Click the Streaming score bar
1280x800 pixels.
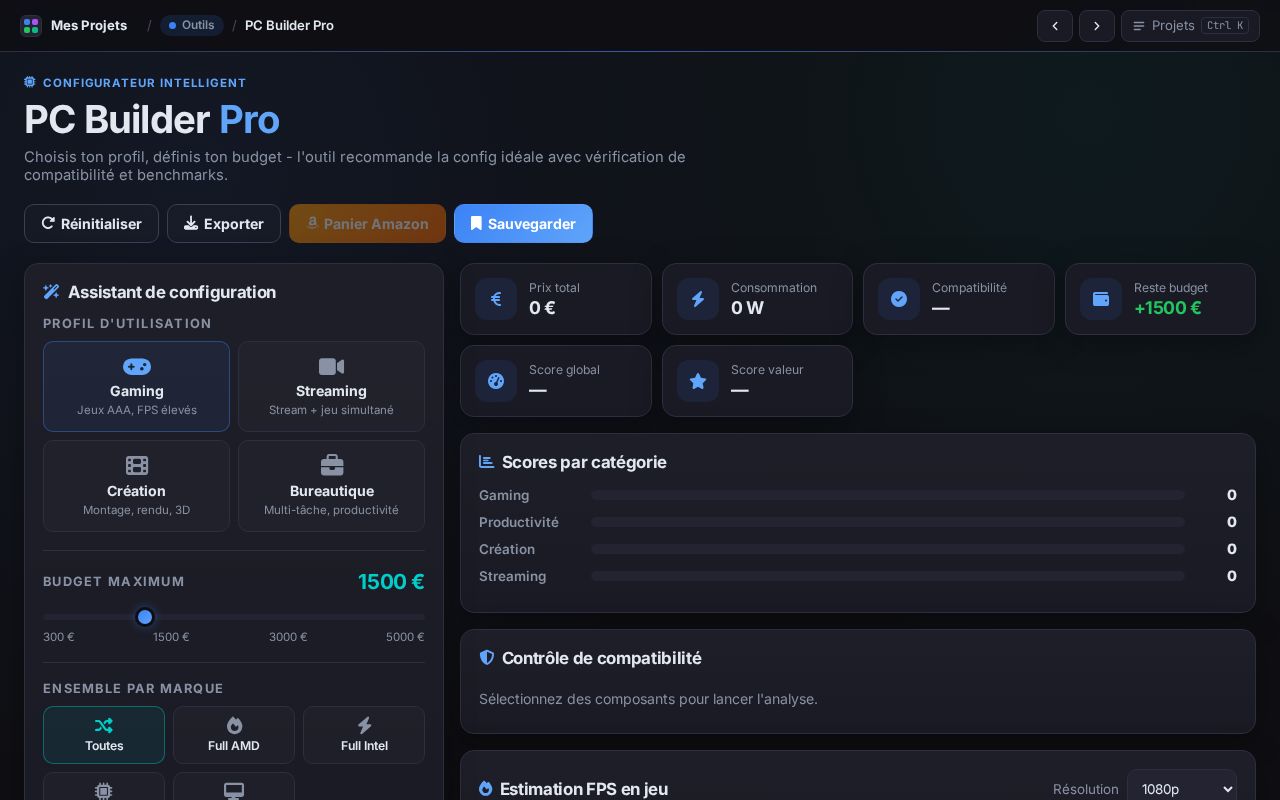[x=888, y=576]
